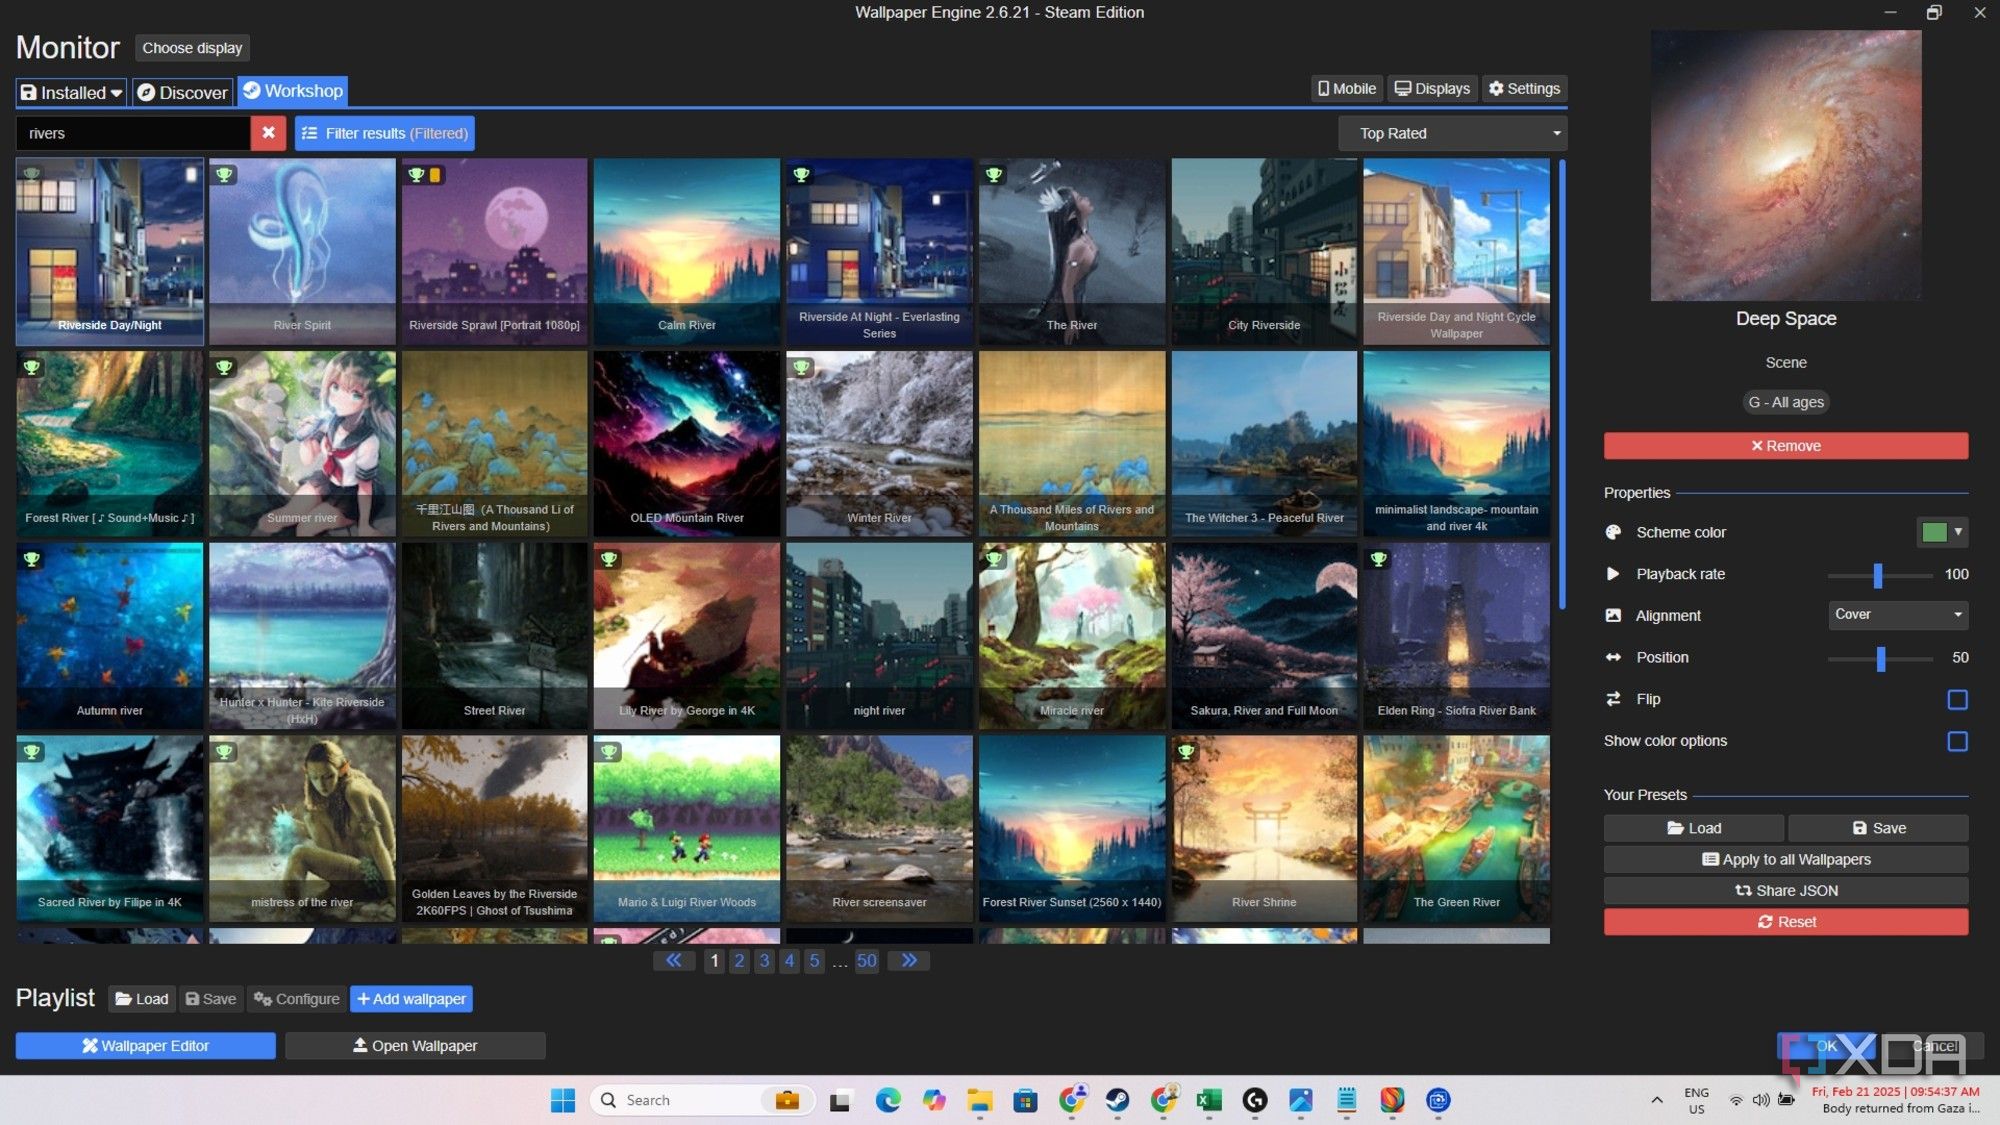Share wallpaper settings as JSON
This screenshot has width=2000, height=1125.
(1785, 890)
